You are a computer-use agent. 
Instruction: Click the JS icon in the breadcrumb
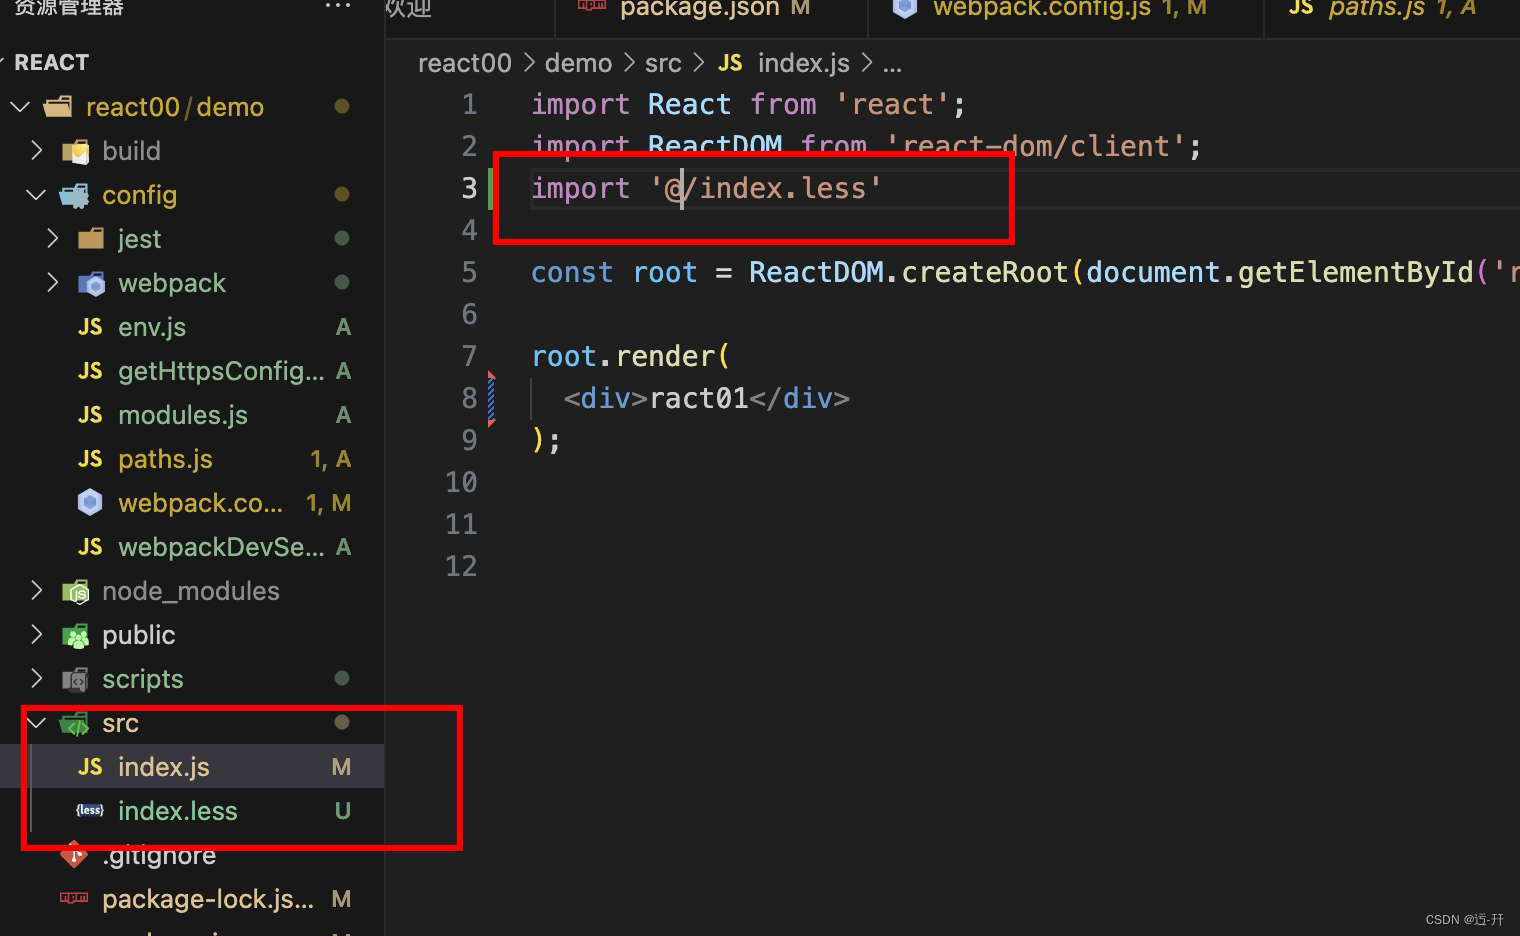pos(730,63)
